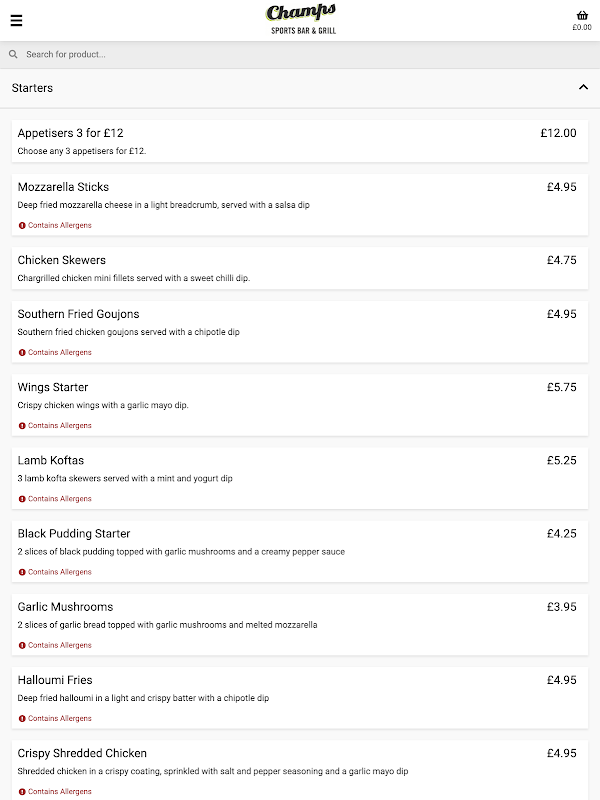This screenshot has height=800, width=600.
Task: Click the Champs Sports Bar logo
Action: (301, 19)
